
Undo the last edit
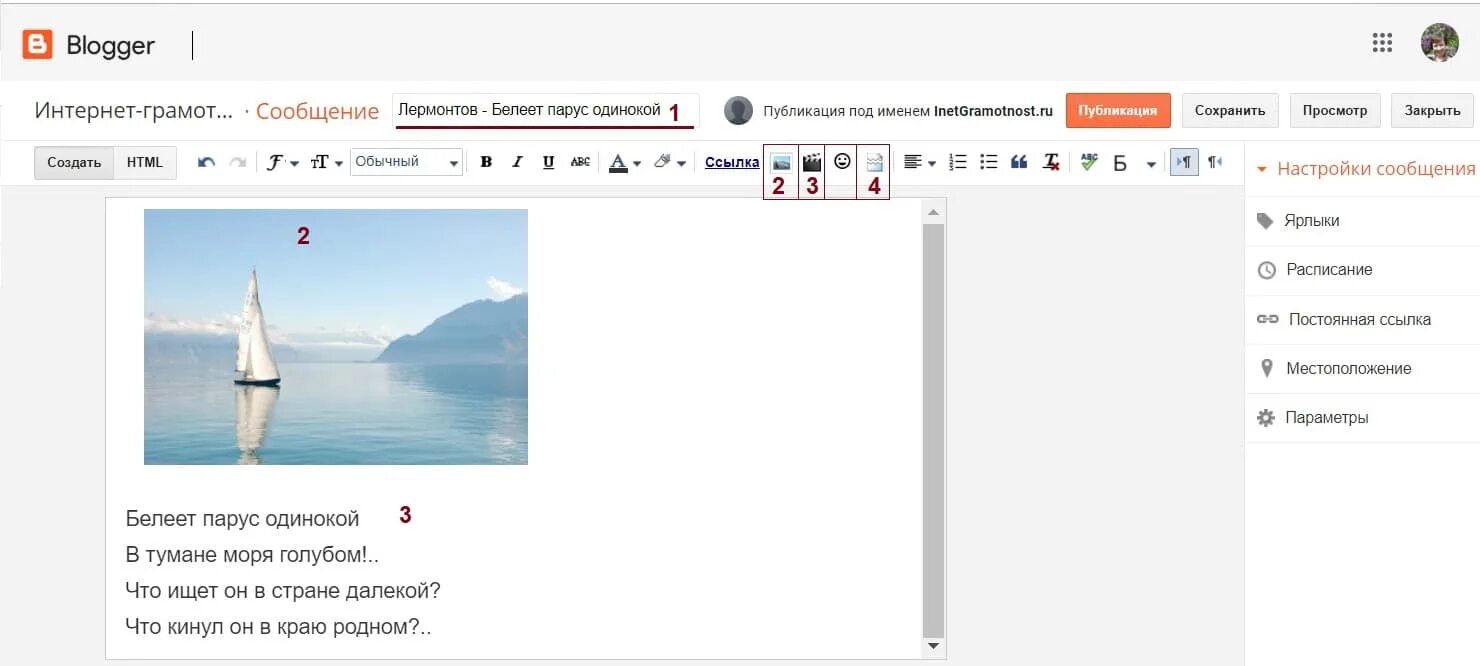[x=206, y=162]
